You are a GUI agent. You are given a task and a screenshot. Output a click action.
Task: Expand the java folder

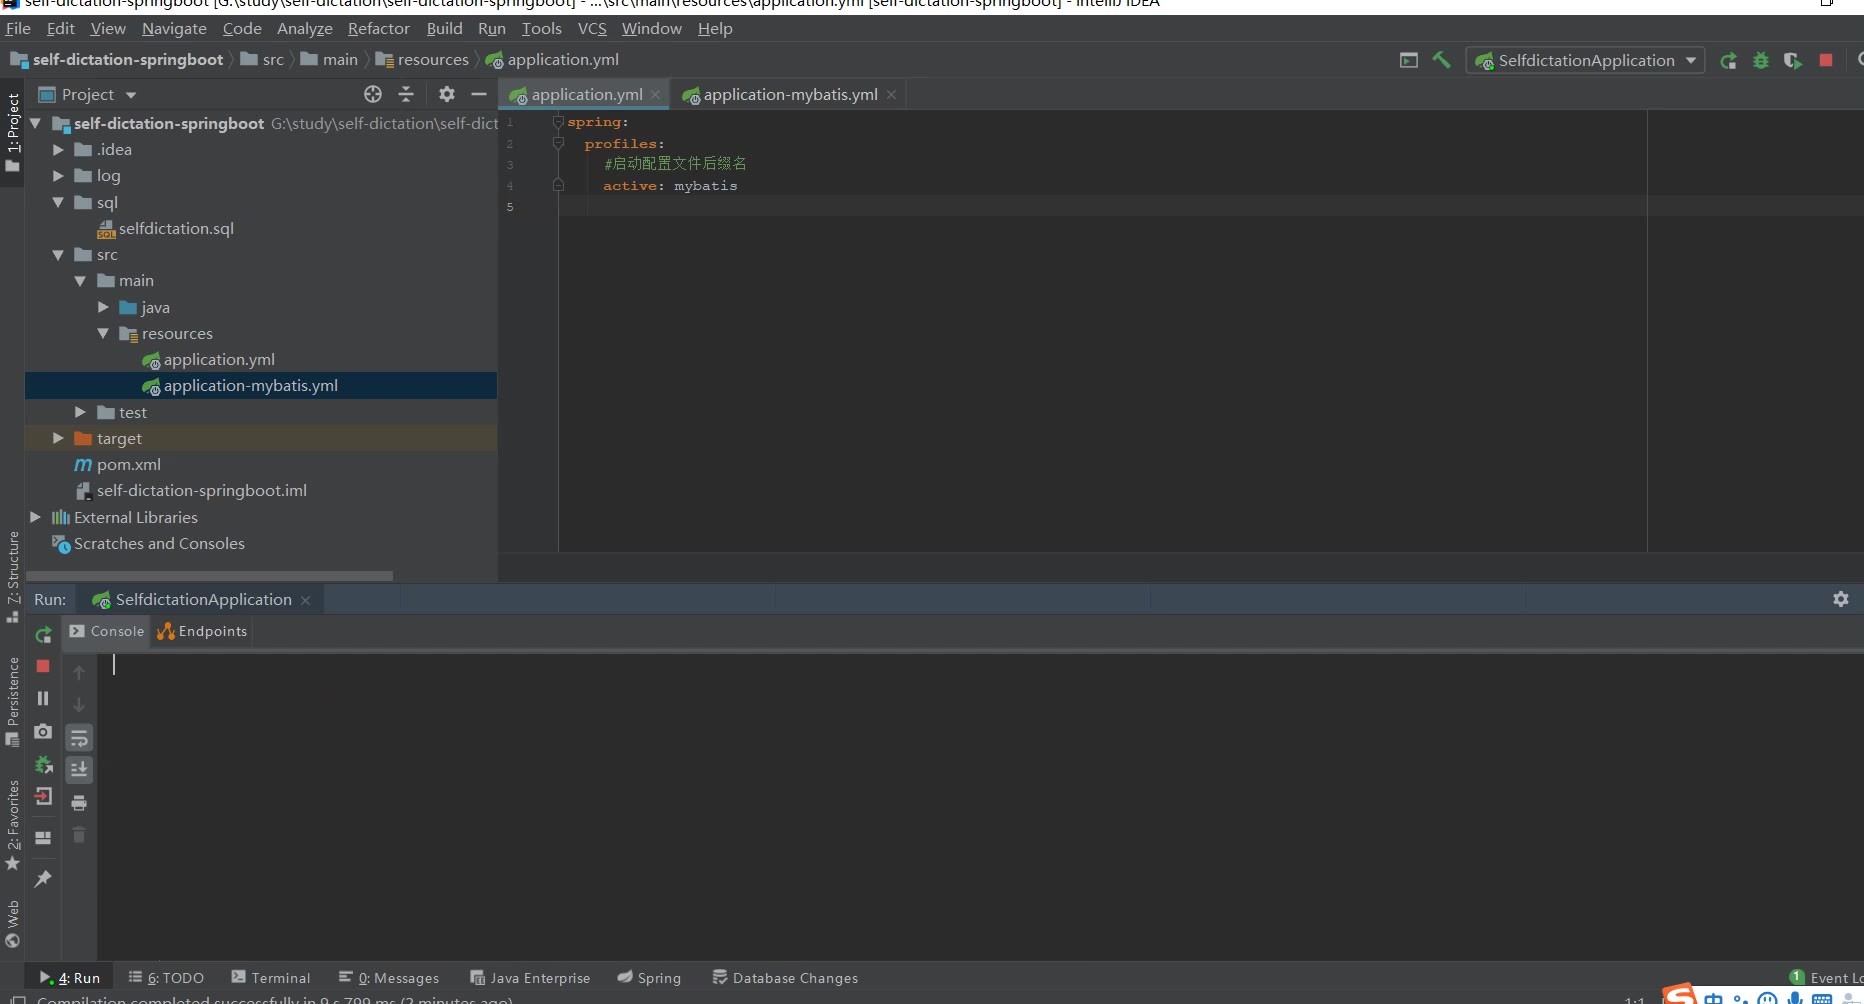tap(103, 307)
